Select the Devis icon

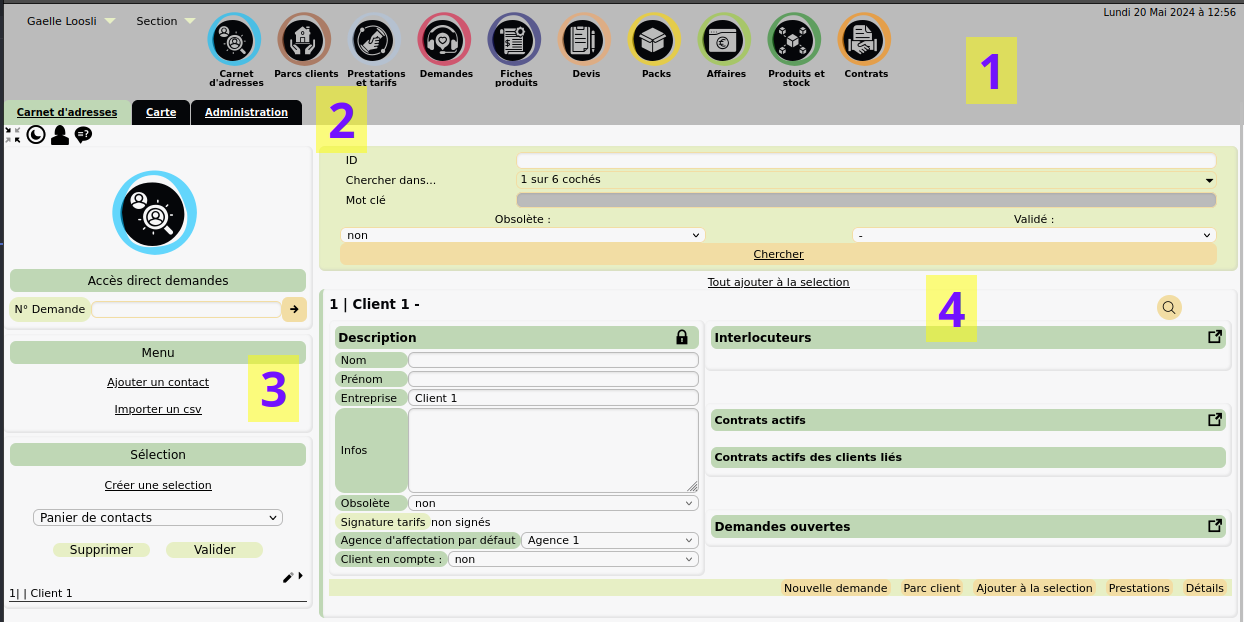[x=584, y=40]
